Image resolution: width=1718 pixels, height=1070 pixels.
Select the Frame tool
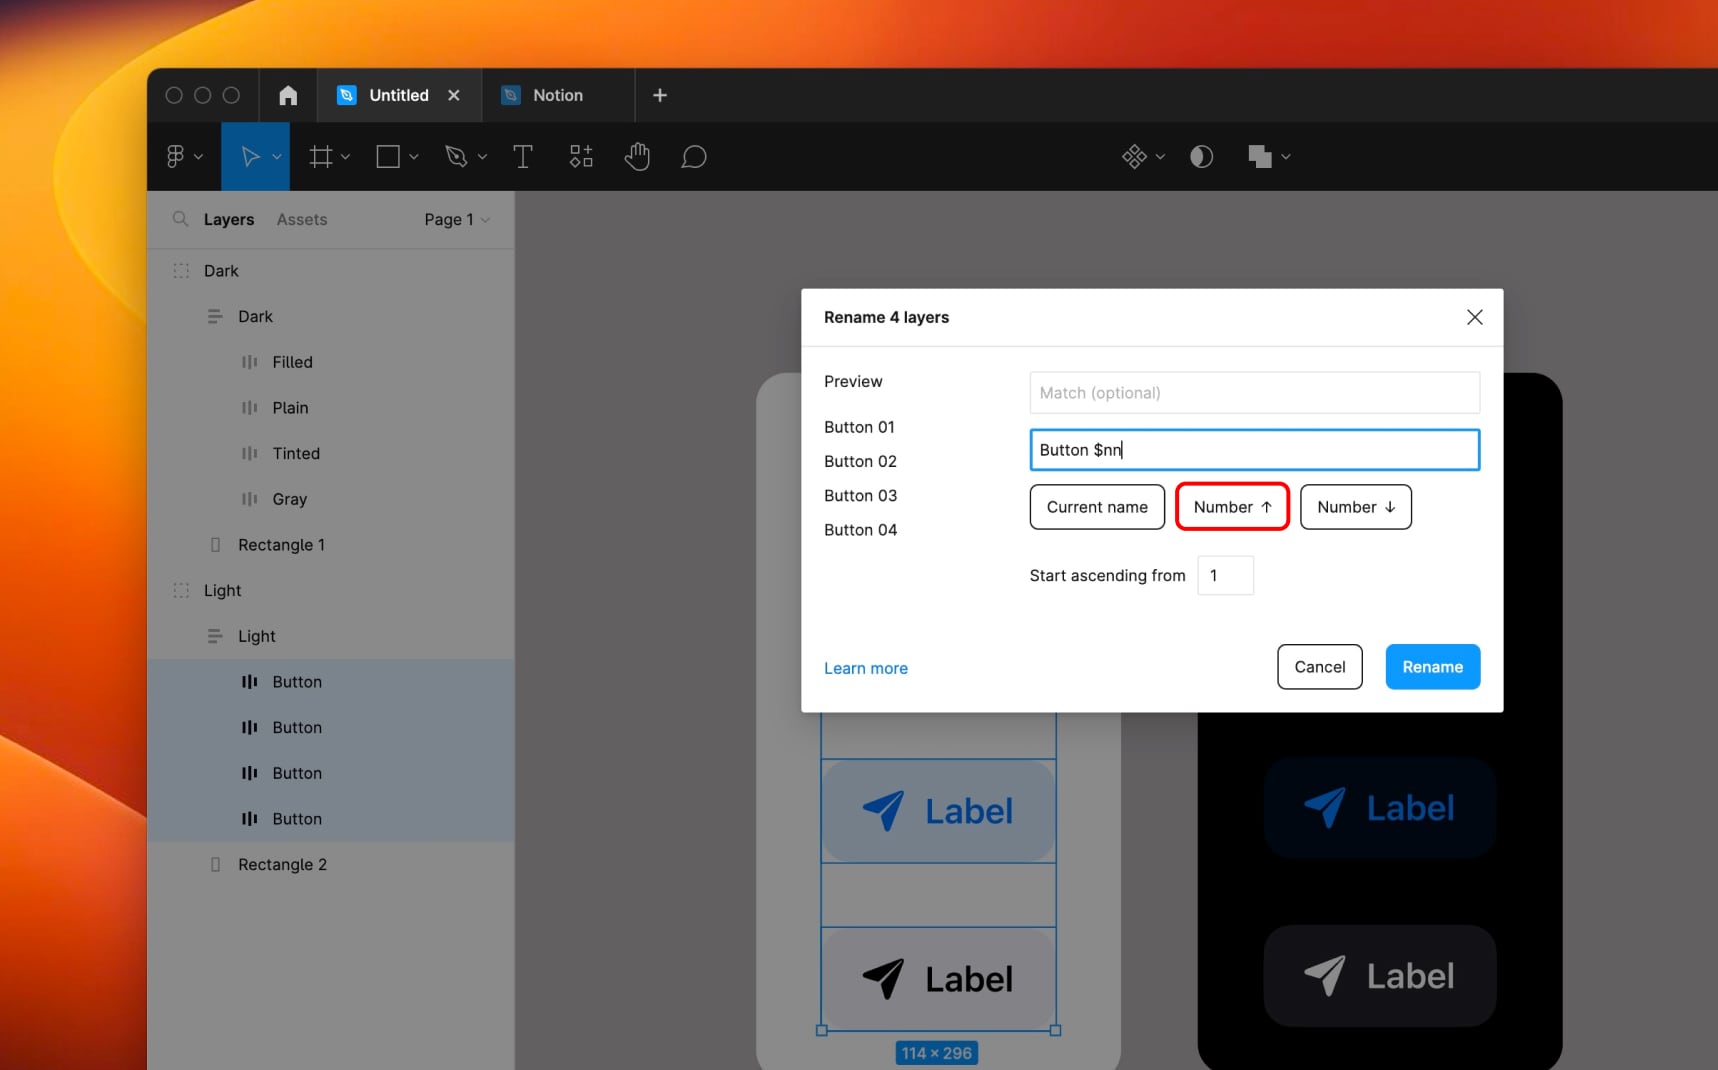321,157
